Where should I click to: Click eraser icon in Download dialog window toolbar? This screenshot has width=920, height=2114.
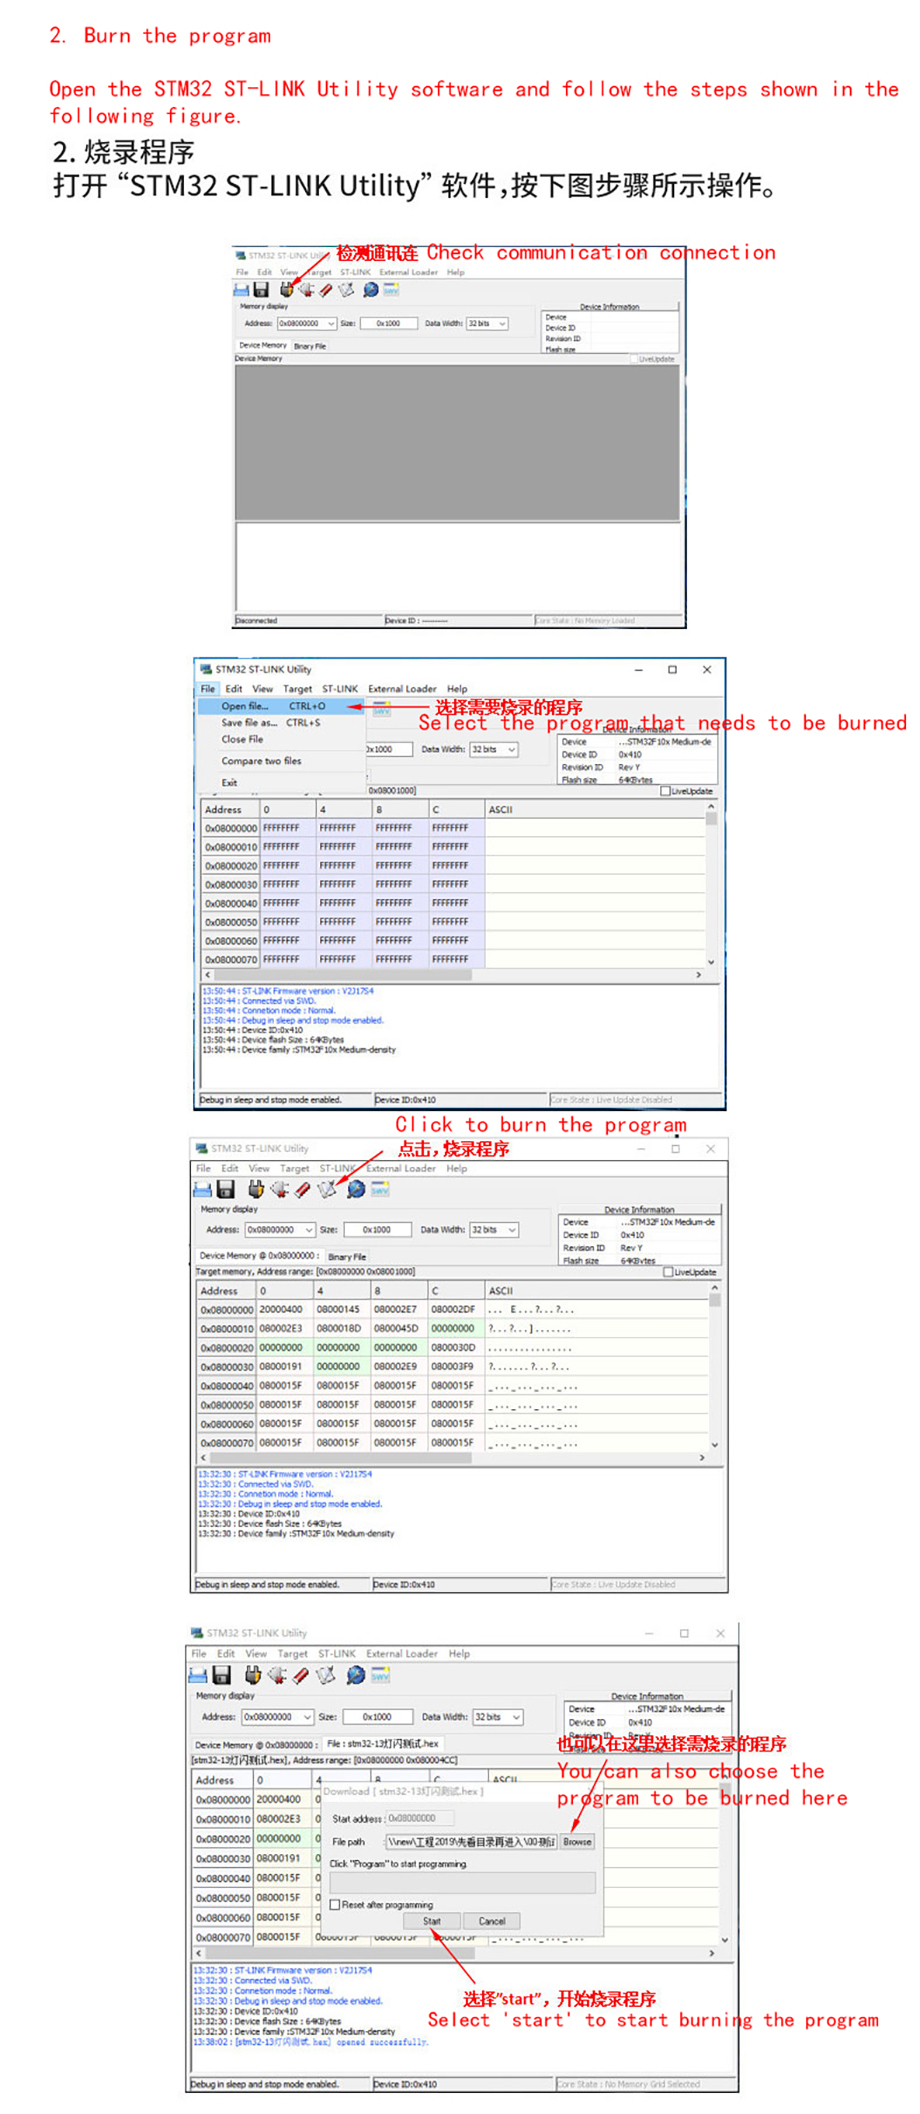300,1675
